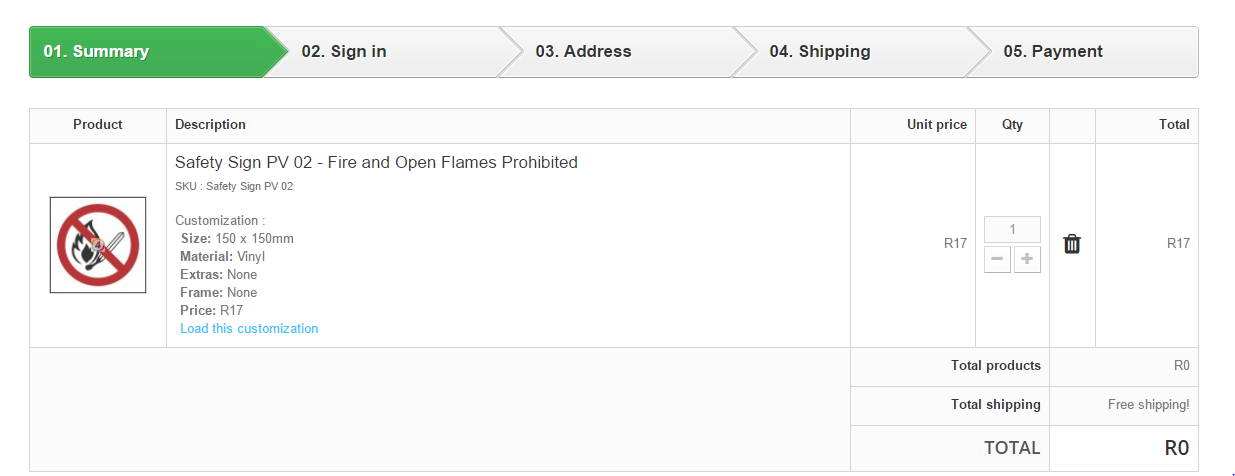Open Safety Sign PV 02 product title

coord(376,162)
